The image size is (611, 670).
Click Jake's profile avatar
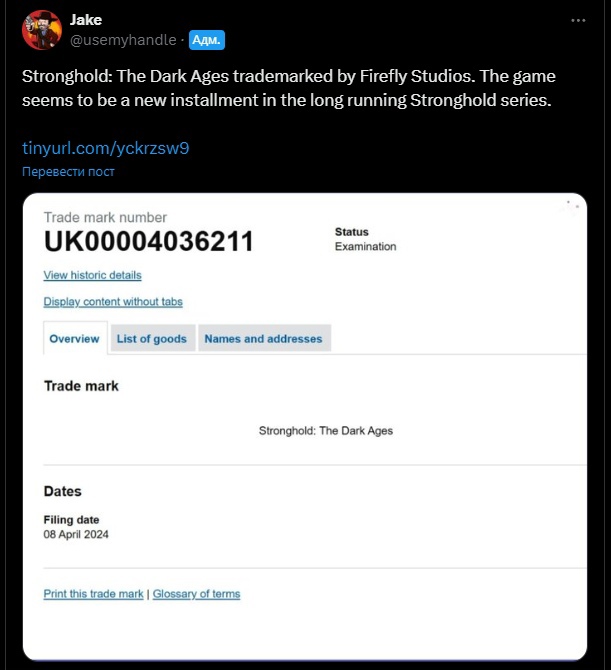41,30
